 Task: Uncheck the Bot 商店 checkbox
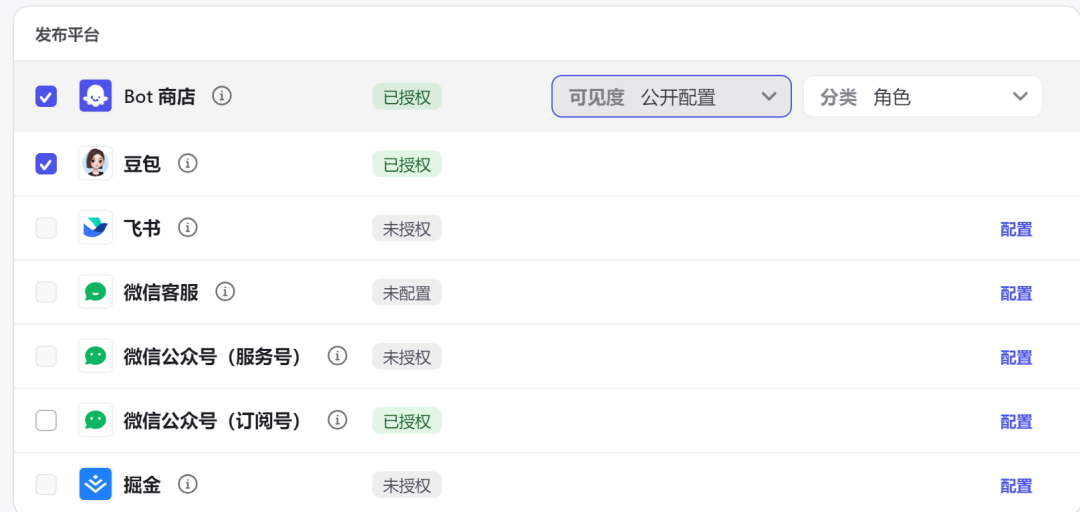[x=46, y=97]
